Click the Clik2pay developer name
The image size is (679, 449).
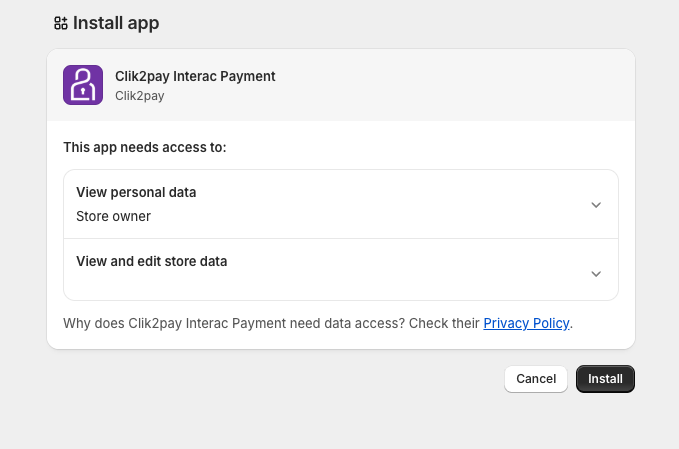(139, 96)
